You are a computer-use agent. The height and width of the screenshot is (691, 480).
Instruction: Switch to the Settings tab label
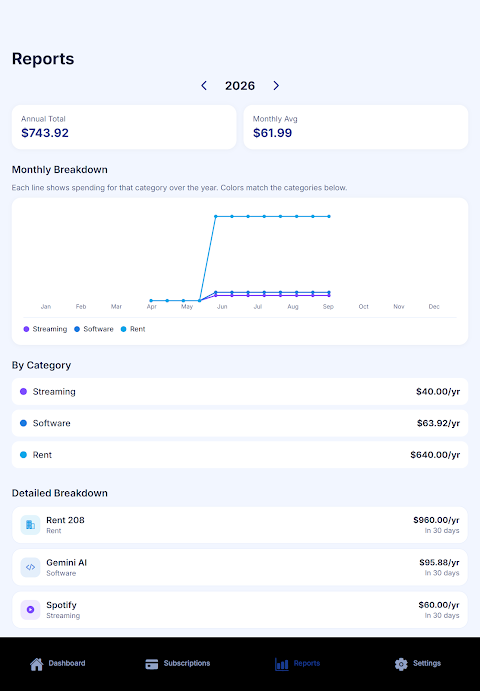tap(427, 663)
